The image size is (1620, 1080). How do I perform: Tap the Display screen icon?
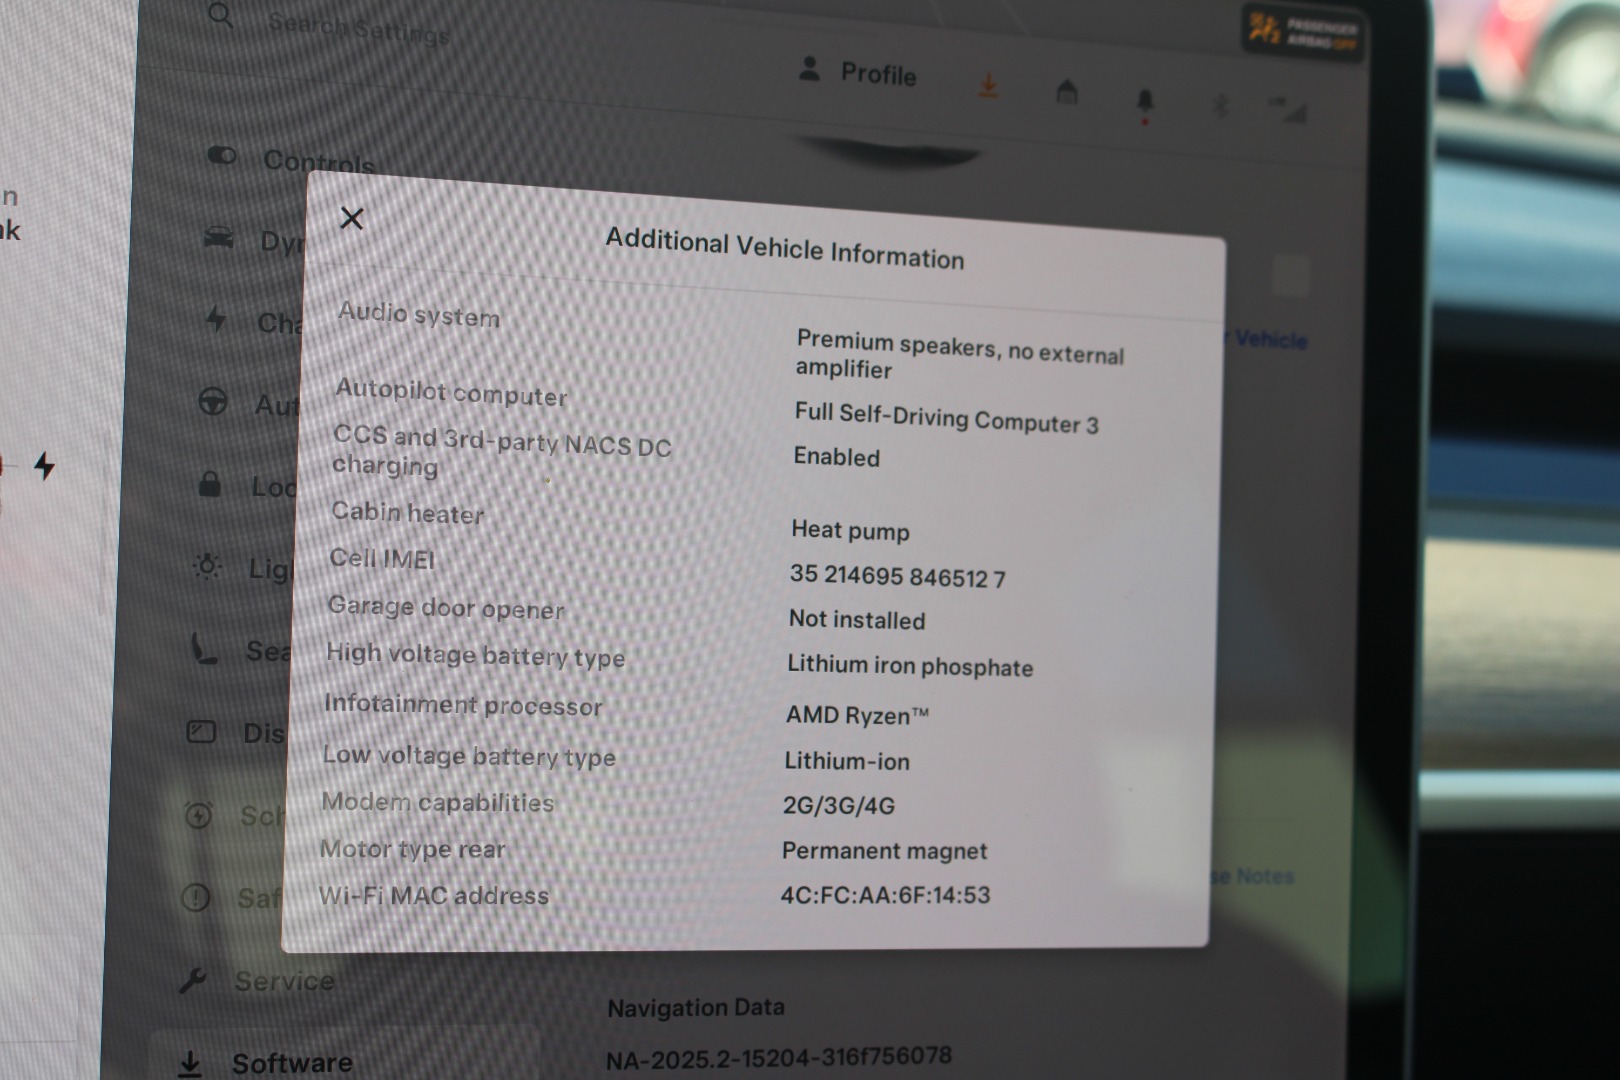(201, 732)
